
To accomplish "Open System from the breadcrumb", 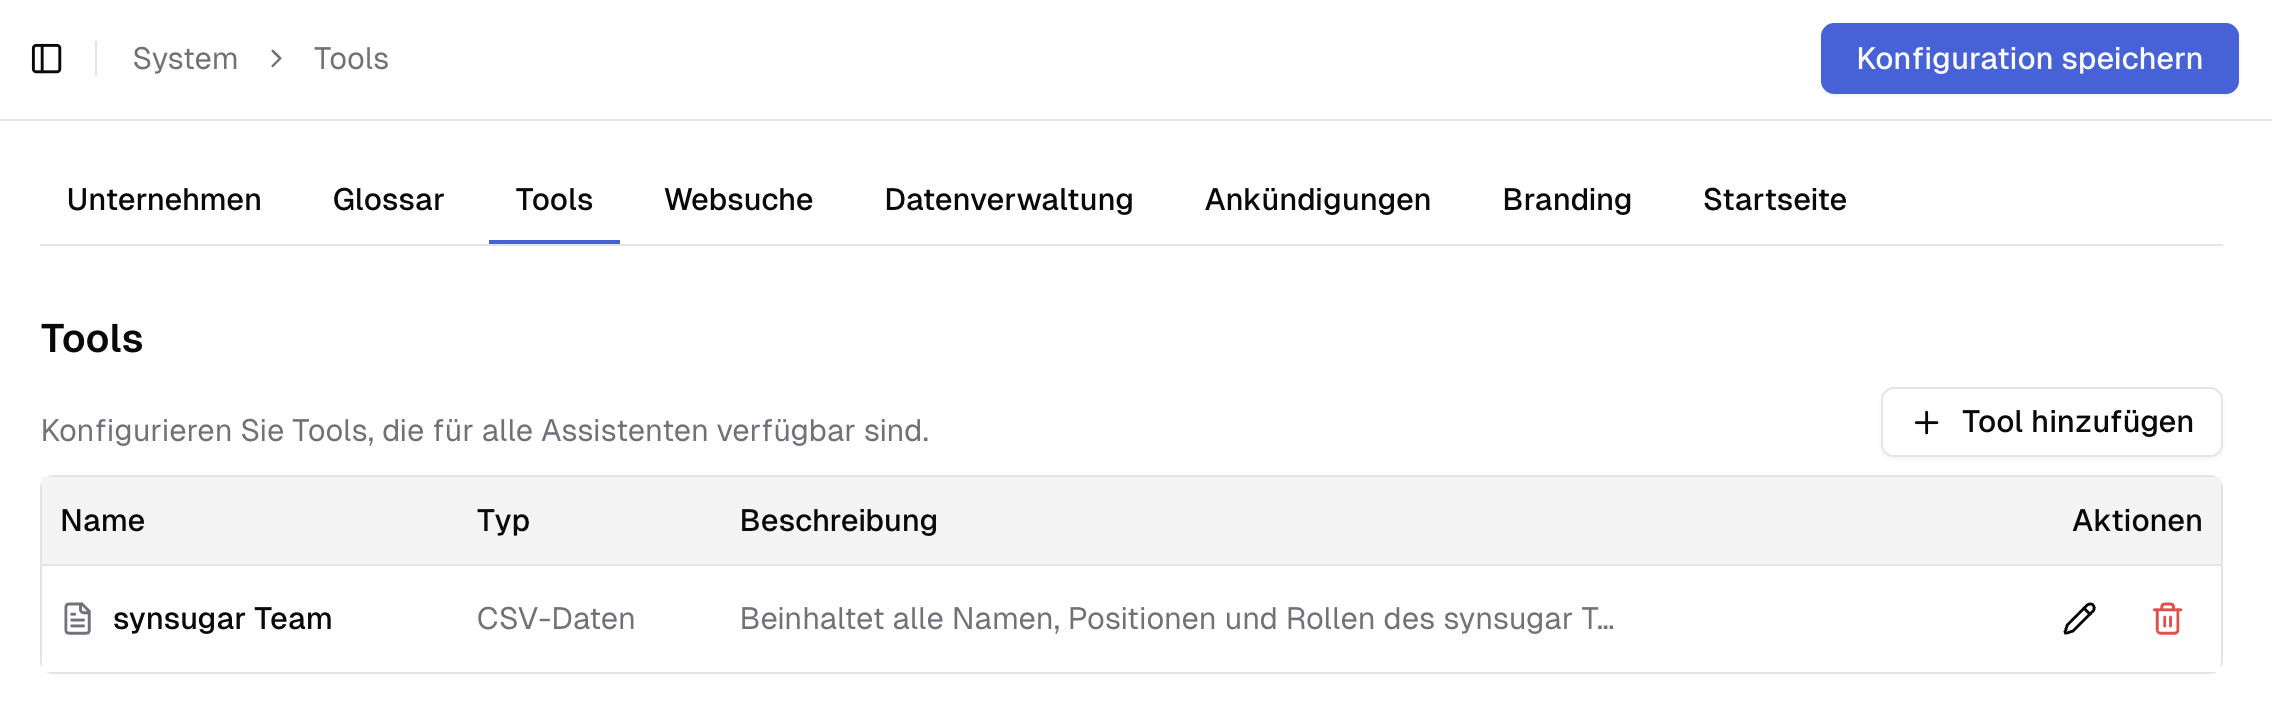I will tap(185, 58).
